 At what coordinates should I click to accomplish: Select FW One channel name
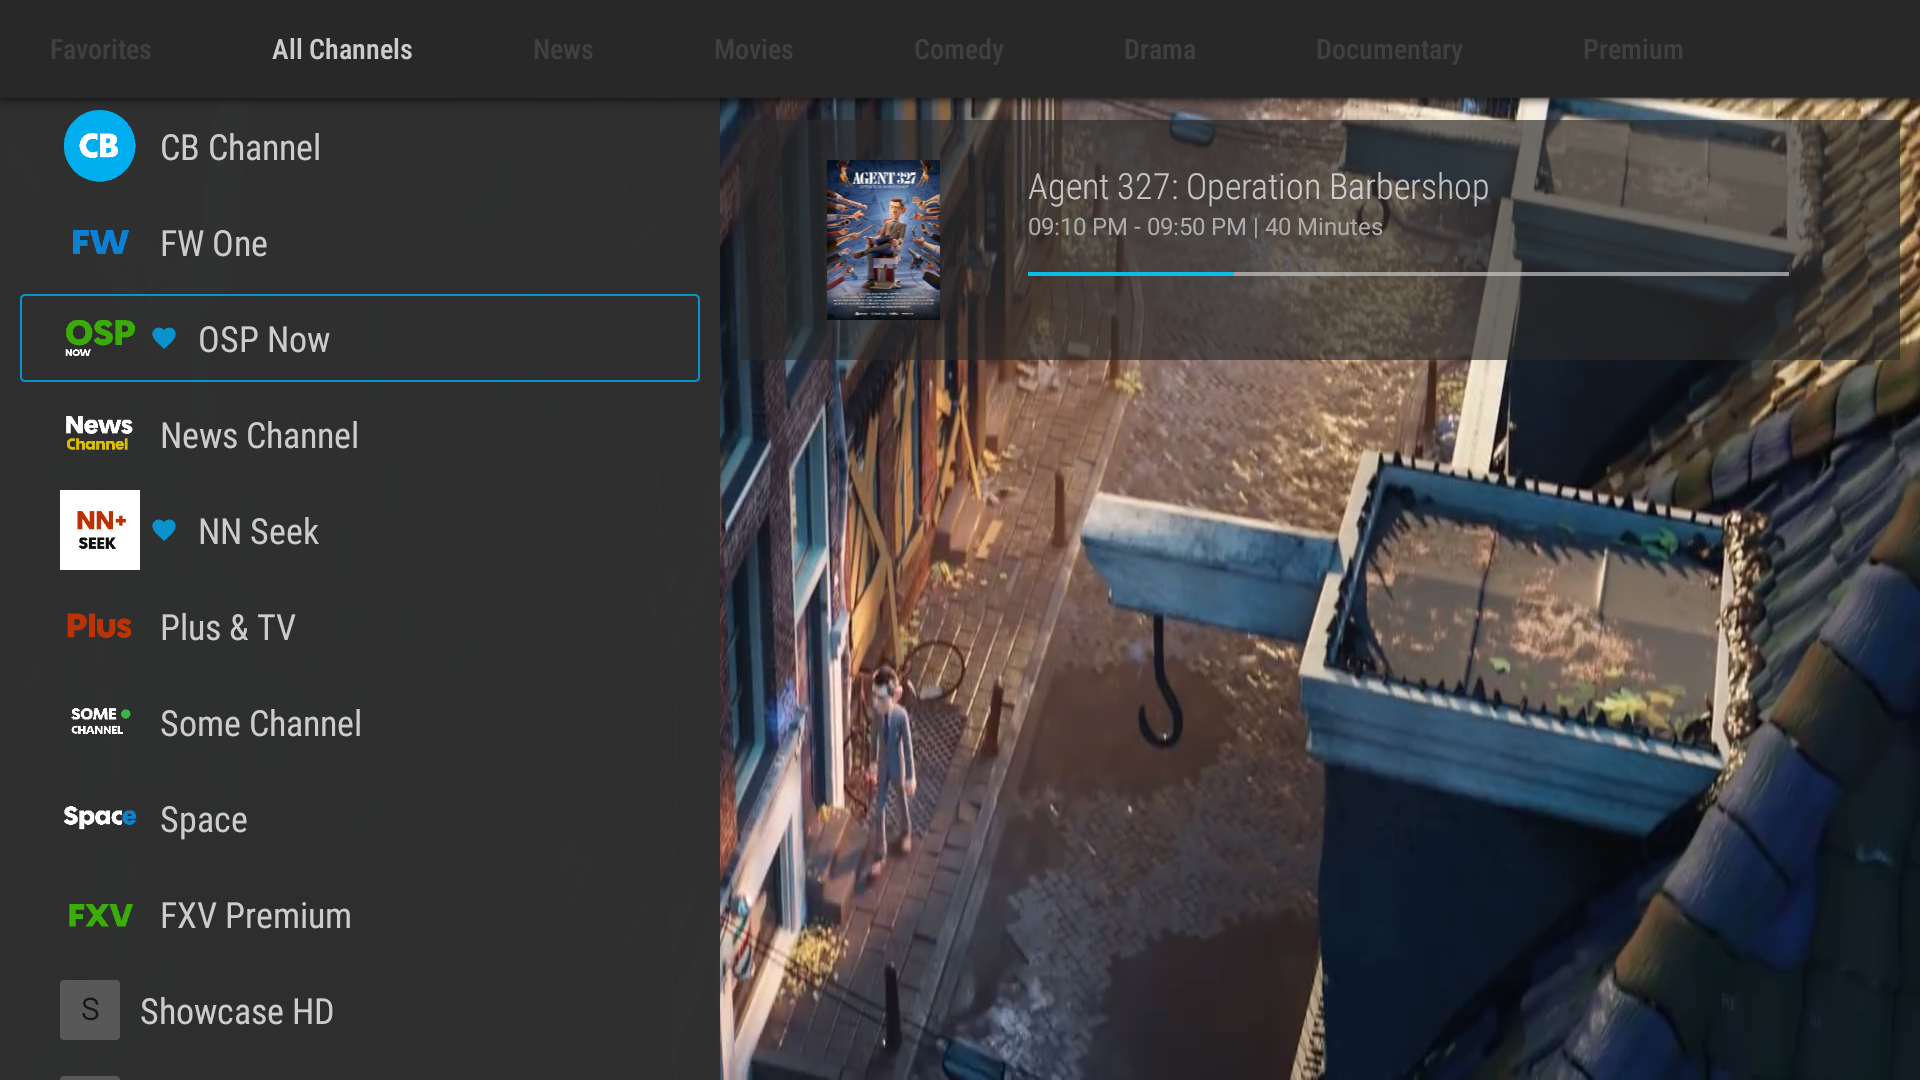[x=214, y=244]
